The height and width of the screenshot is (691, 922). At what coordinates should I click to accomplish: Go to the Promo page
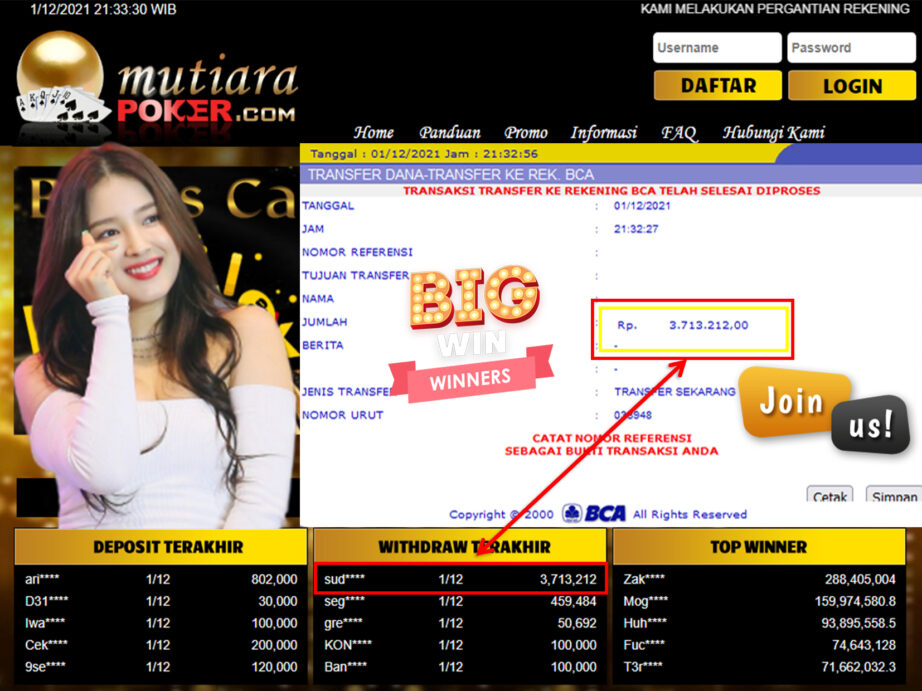click(525, 132)
